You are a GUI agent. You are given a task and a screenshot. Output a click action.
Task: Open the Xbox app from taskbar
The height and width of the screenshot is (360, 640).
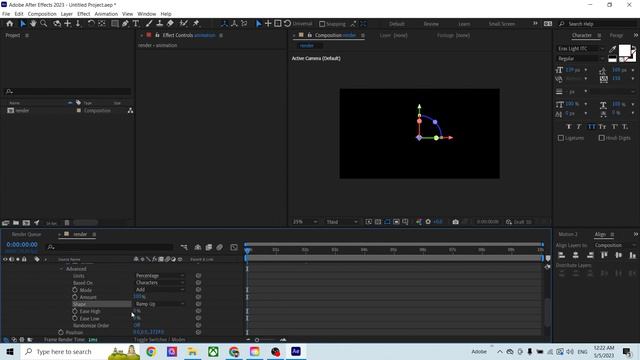click(x=213, y=351)
